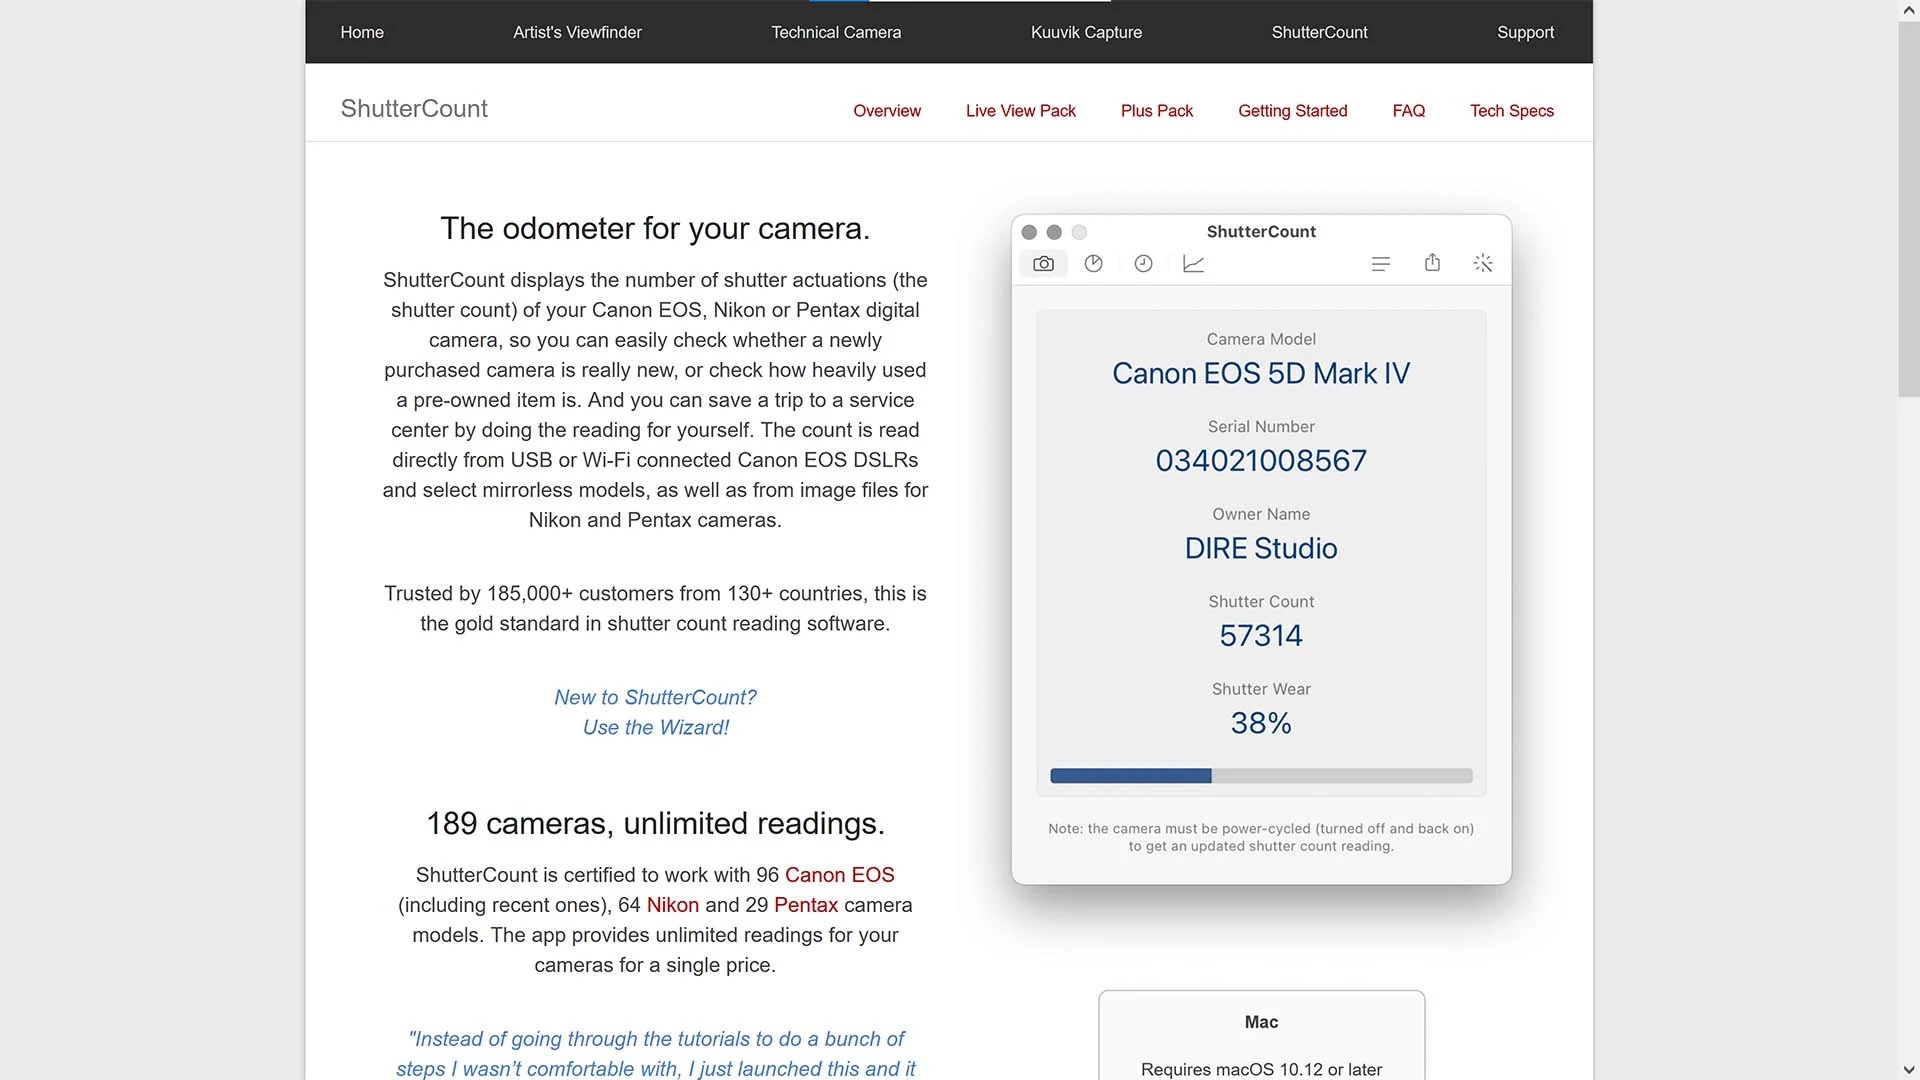Image resolution: width=1920 pixels, height=1080 pixels.
Task: Click the yellow minimize window control
Action: point(1054,232)
